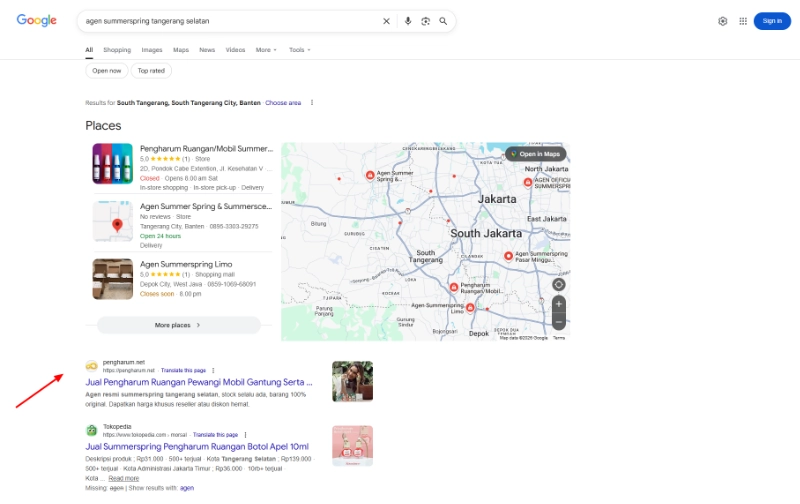Click the Places heading
Screen dimensions: 800x504
(103, 125)
